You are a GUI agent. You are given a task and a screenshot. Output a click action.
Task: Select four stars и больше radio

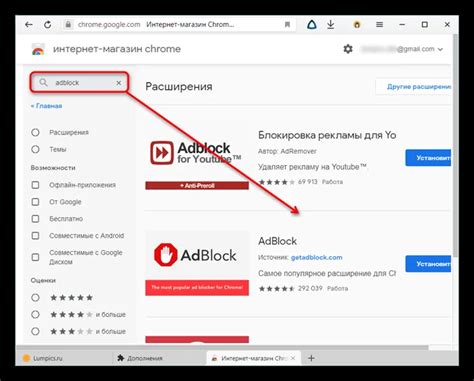(x=35, y=314)
